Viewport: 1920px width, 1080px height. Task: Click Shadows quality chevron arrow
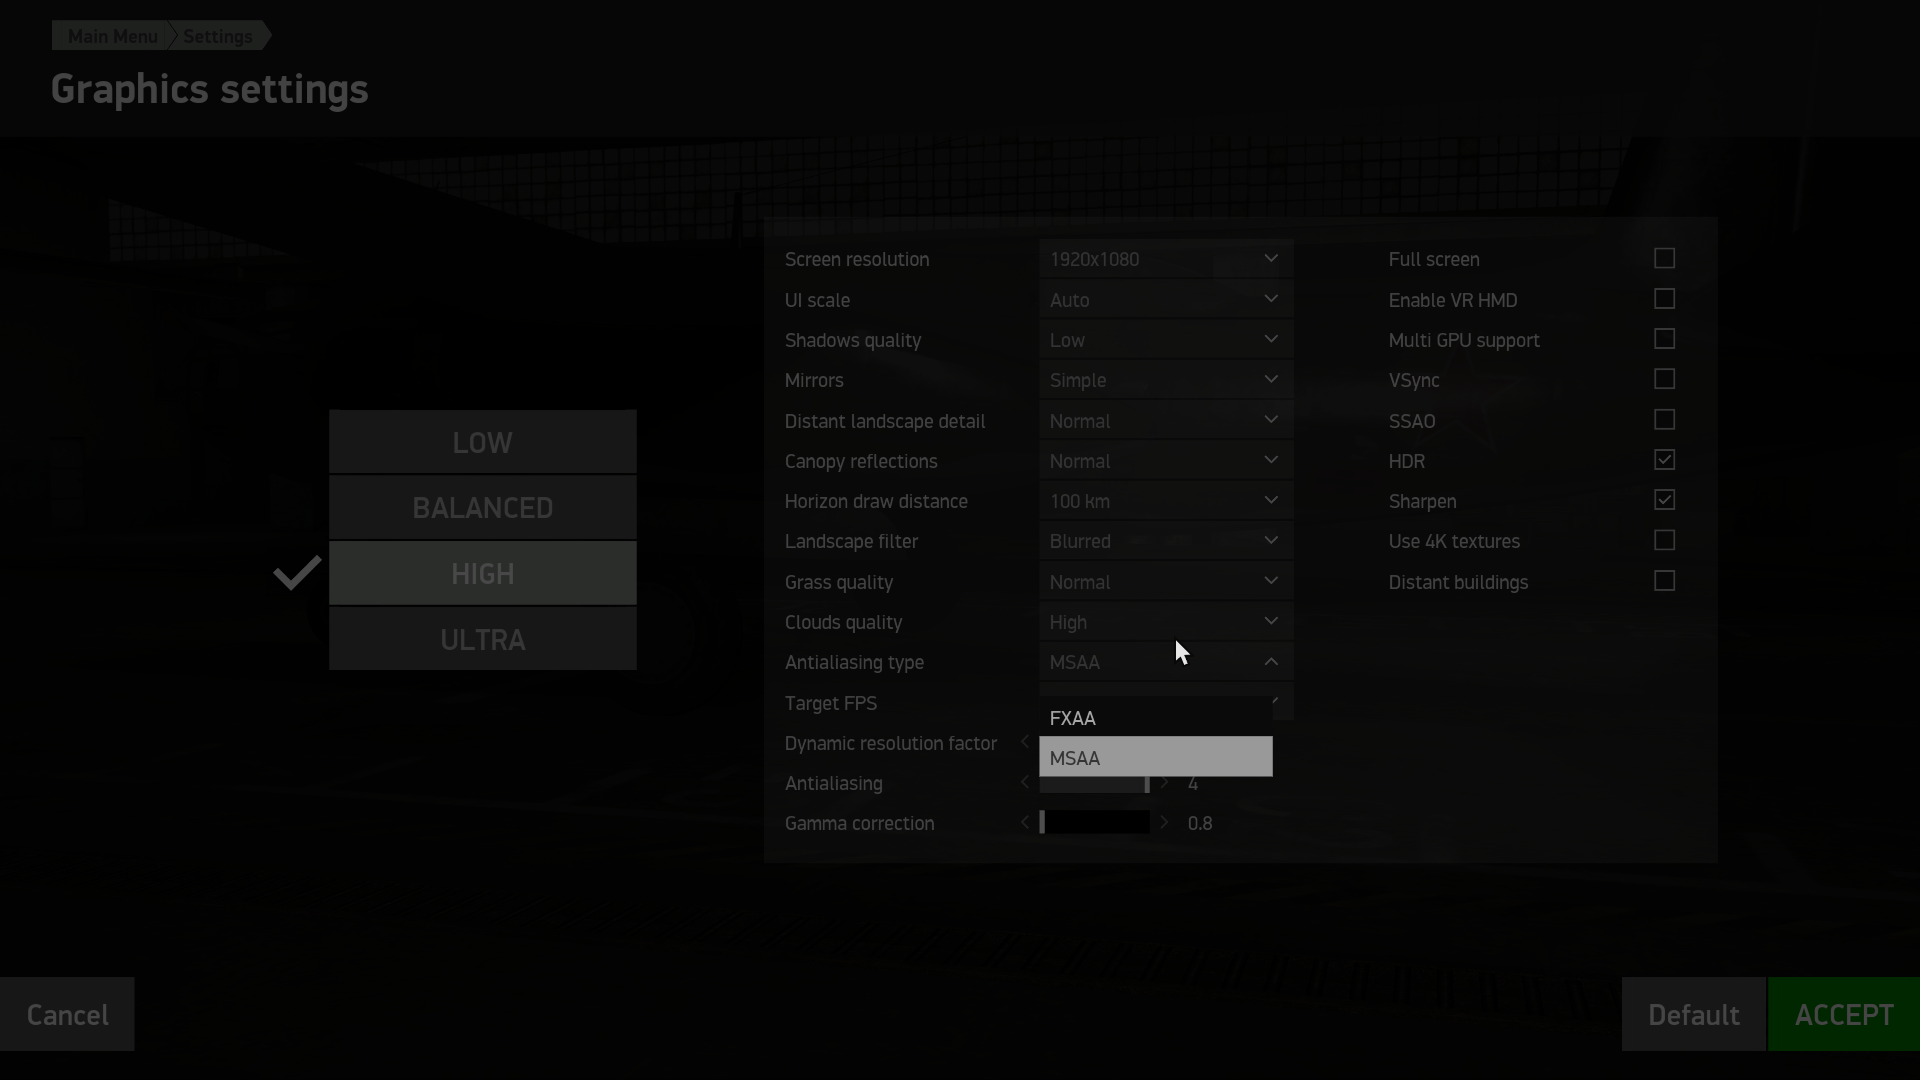[x=1271, y=340]
